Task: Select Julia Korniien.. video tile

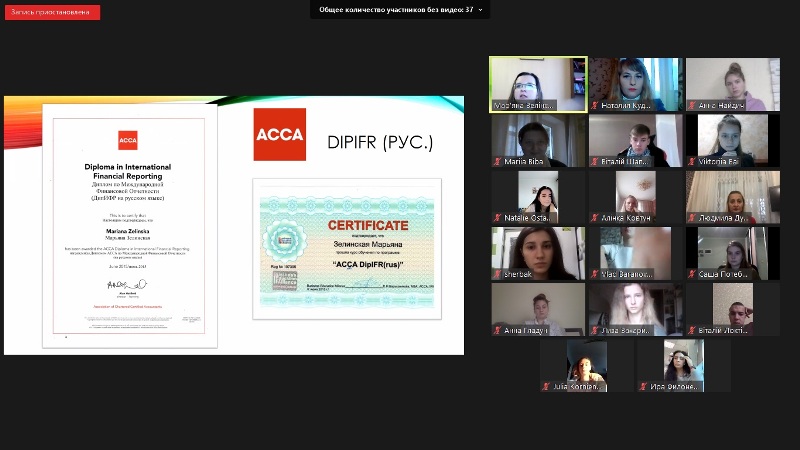Action: pos(587,366)
